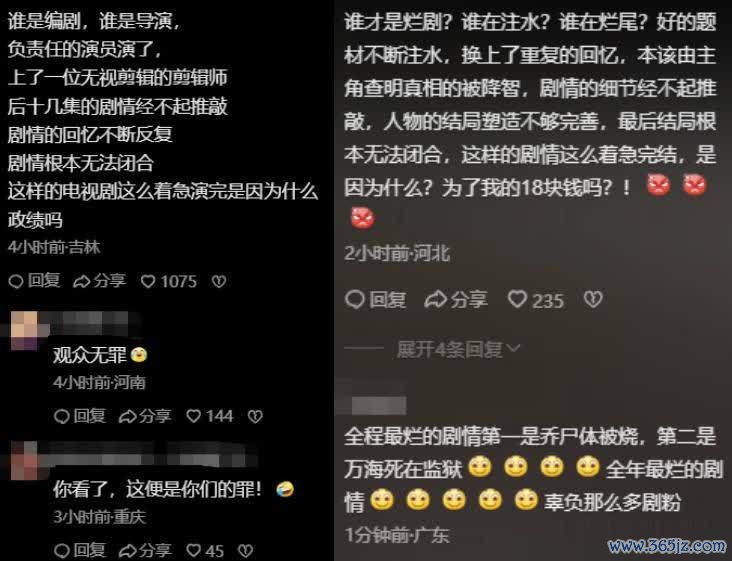This screenshot has width=732, height=561.
Task: Share the Hebei comment posted 2 hours ago
Action: tap(456, 300)
